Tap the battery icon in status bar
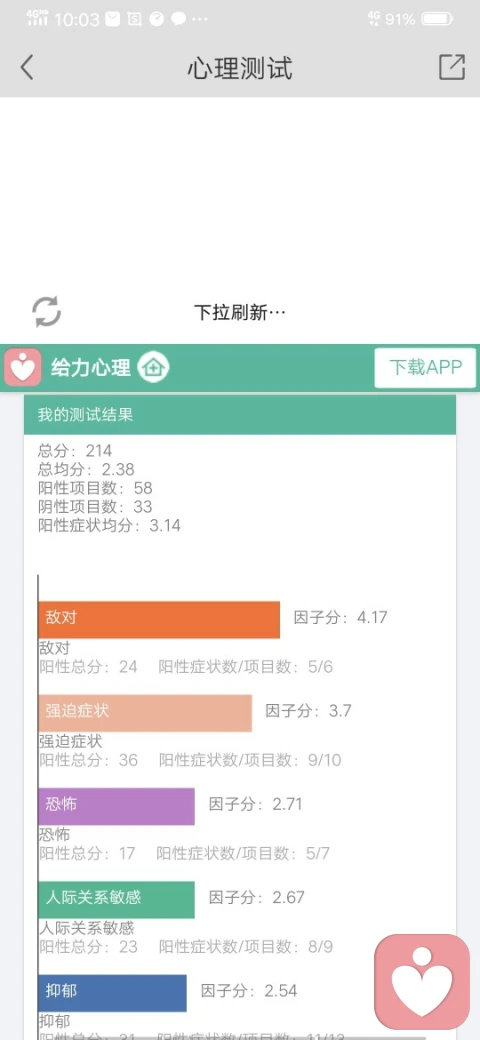 click(x=438, y=19)
